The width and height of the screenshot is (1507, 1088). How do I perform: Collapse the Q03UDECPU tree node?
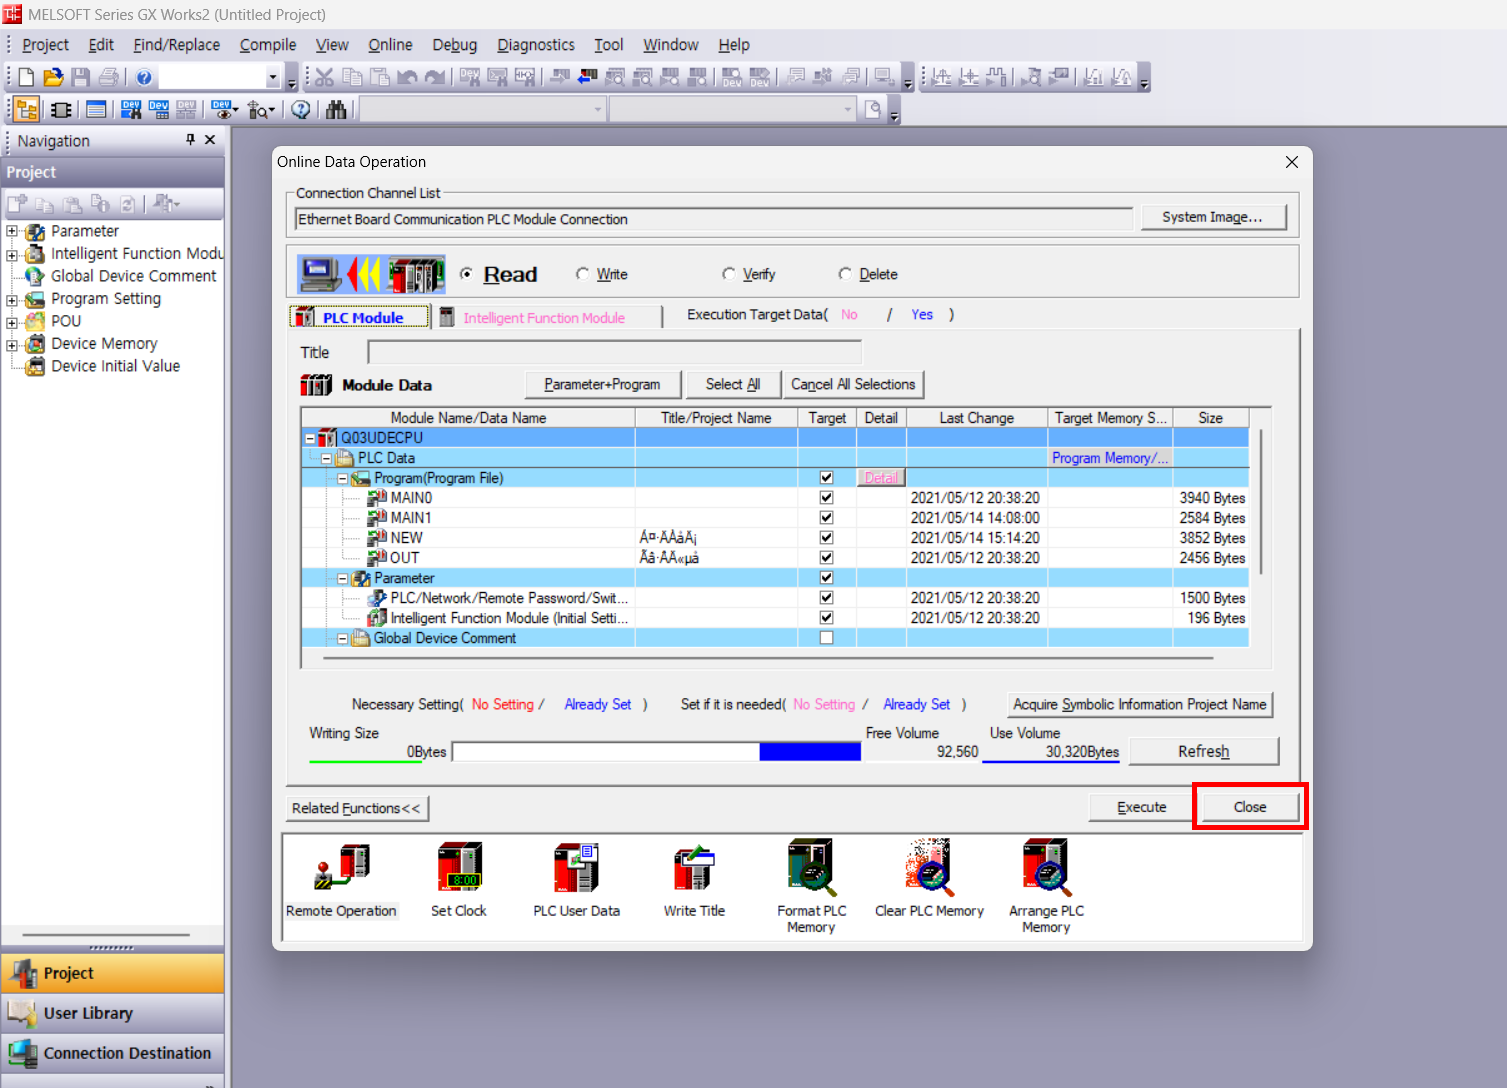[x=310, y=438]
